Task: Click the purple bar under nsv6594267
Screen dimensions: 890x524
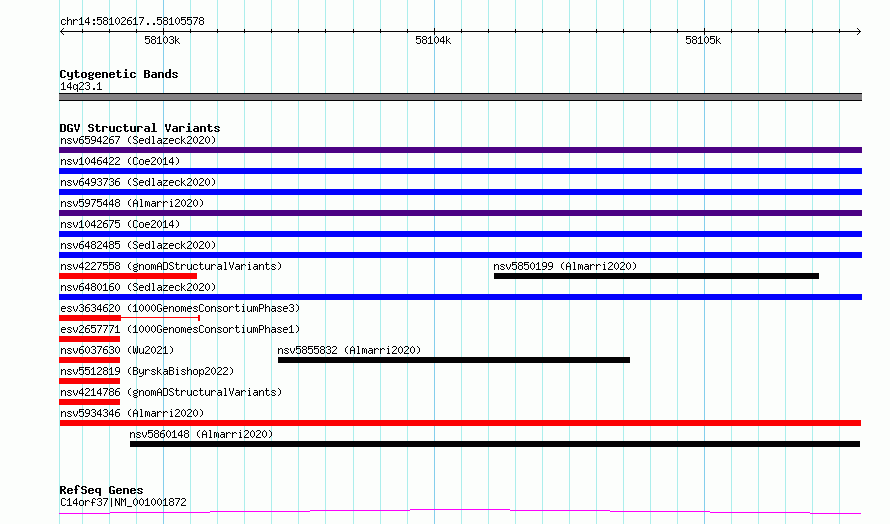Action: coord(460,150)
